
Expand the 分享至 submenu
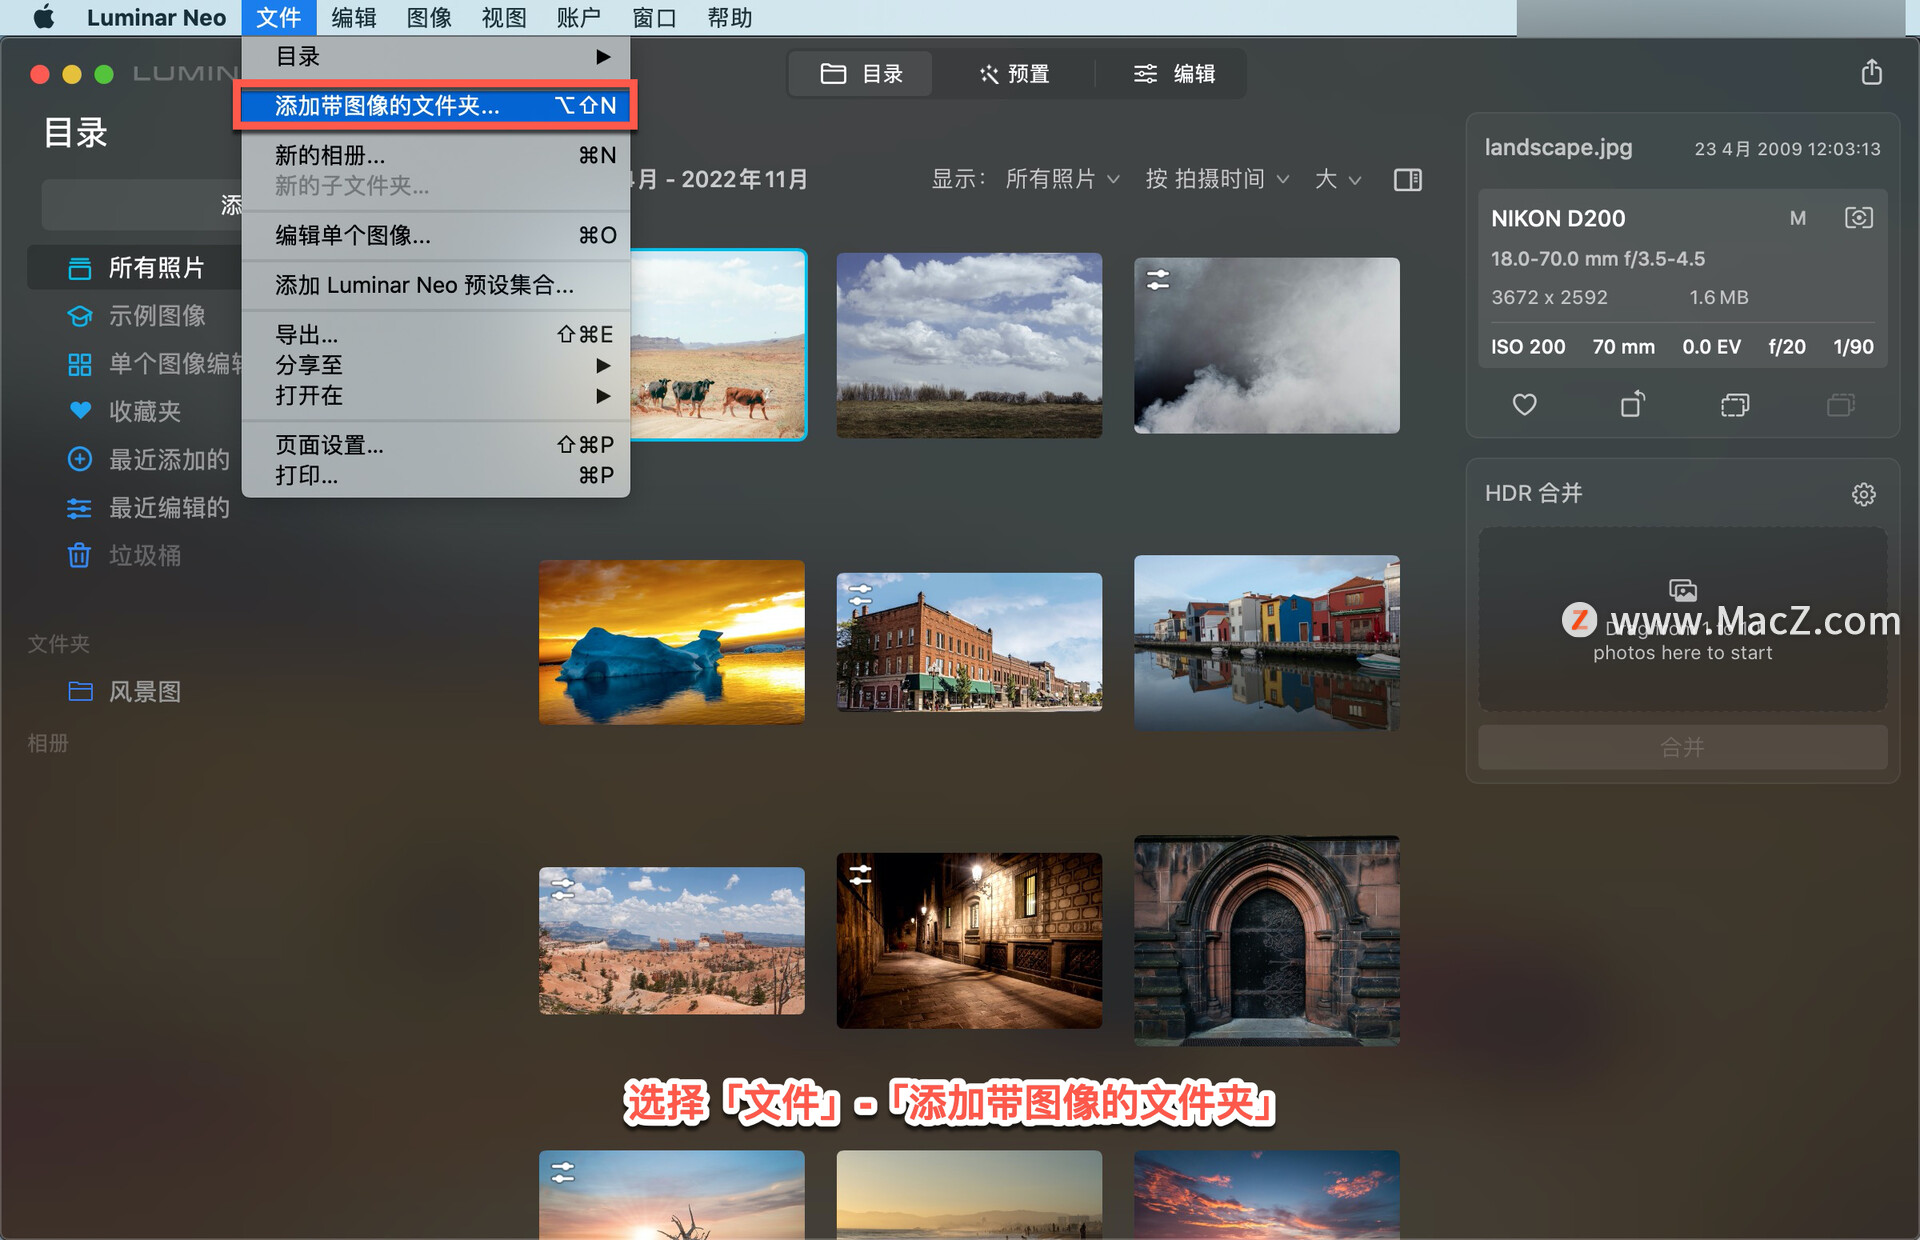click(436, 365)
